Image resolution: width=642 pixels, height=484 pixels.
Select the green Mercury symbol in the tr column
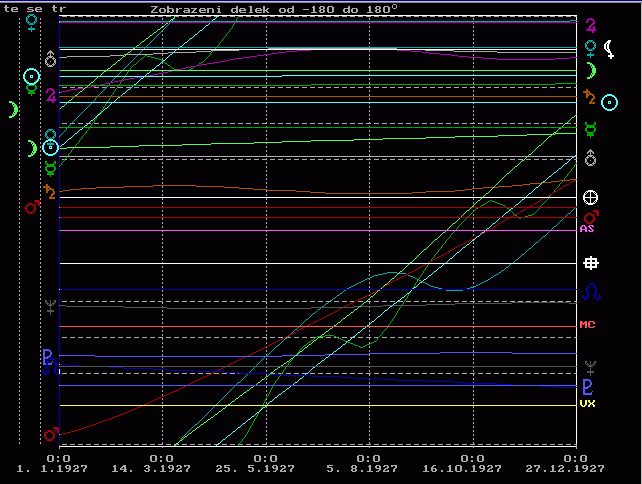50,169
